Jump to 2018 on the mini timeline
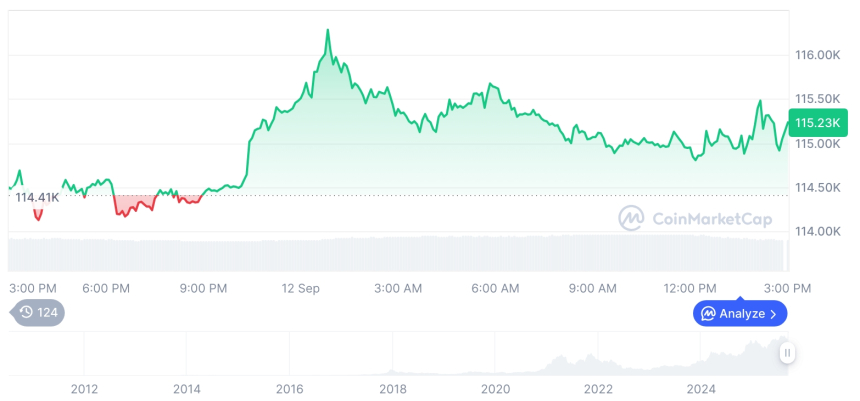 point(393,388)
